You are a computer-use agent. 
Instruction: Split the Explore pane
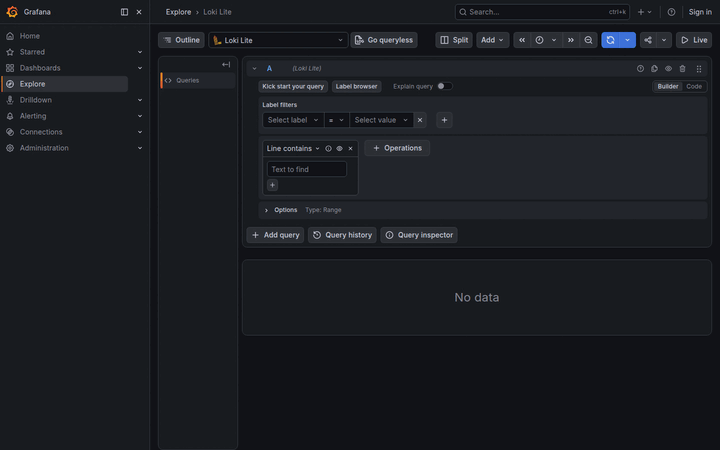coord(454,40)
